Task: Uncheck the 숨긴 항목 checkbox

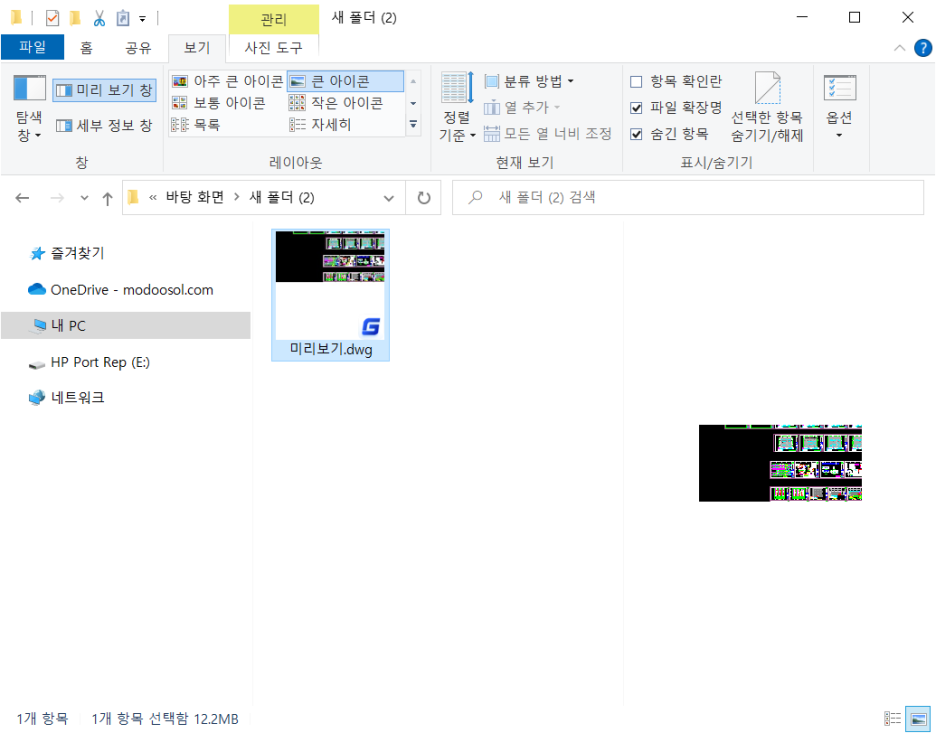Action: click(636, 134)
